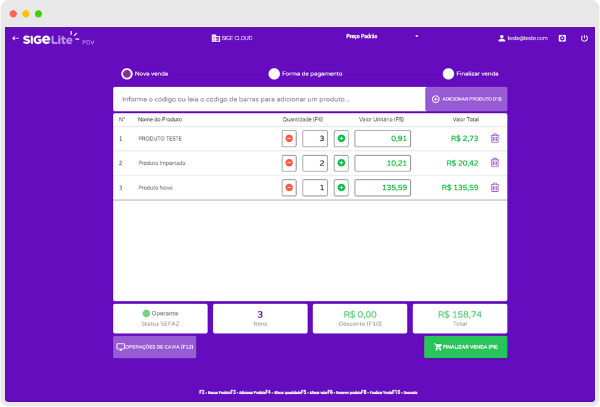Click the power logout icon

(584, 38)
